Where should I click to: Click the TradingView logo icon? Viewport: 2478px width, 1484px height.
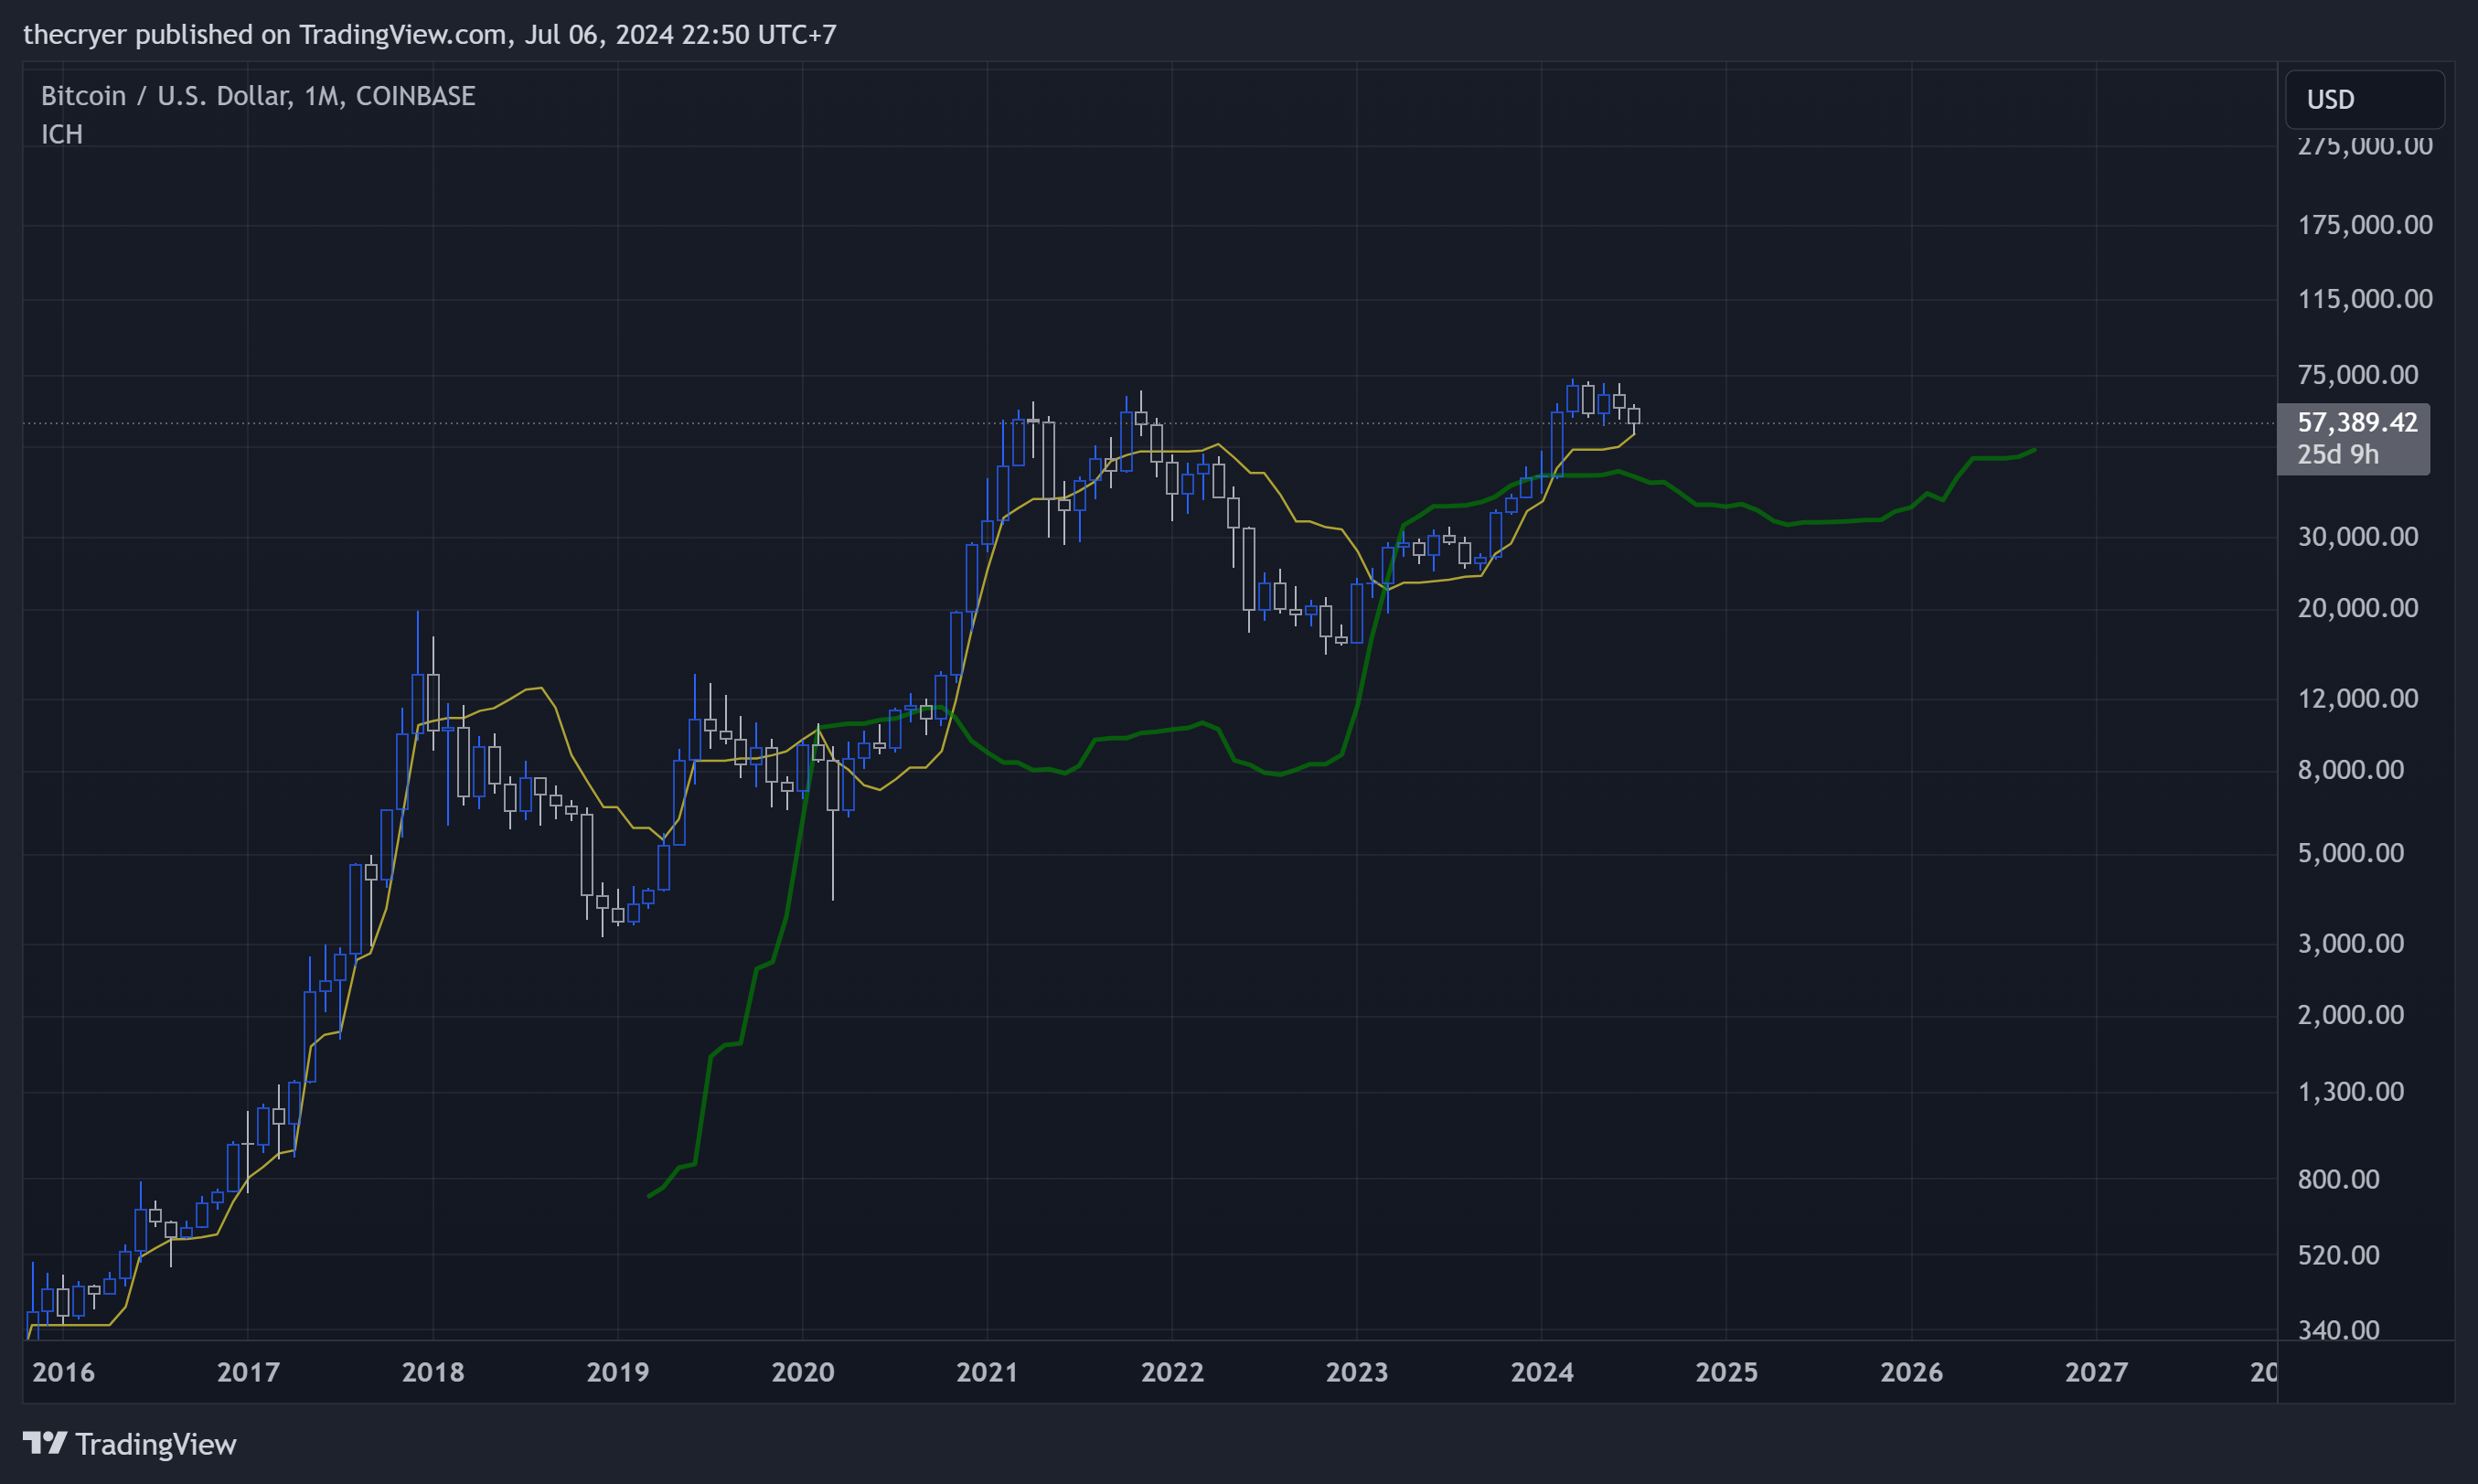click(45, 1443)
